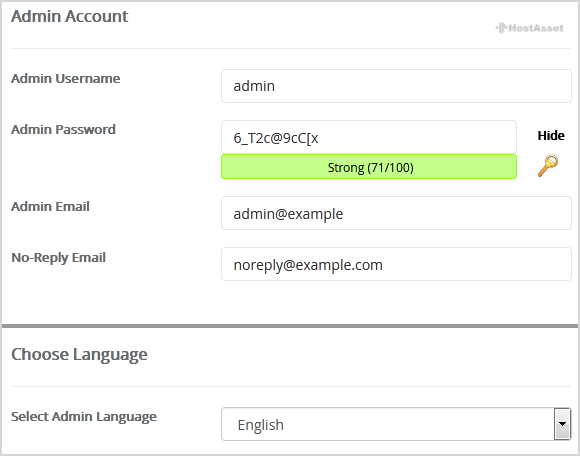The image size is (580, 456).
Task: Click the HostAsset logo watermark
Action: pyautogui.click(x=529, y=28)
